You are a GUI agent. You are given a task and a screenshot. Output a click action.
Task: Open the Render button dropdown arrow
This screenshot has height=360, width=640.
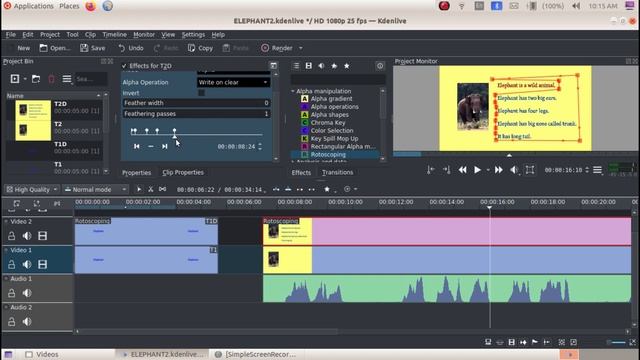(x=301, y=48)
